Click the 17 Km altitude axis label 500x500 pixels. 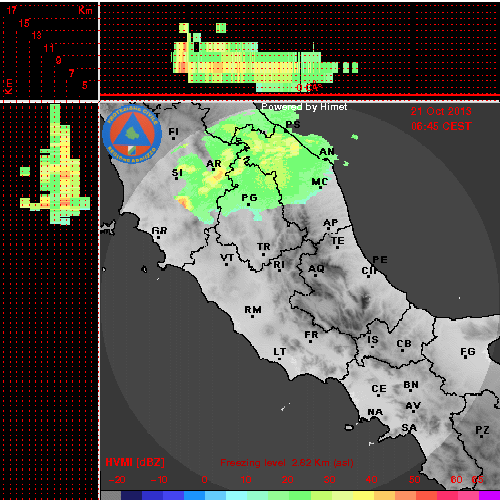(12, 10)
